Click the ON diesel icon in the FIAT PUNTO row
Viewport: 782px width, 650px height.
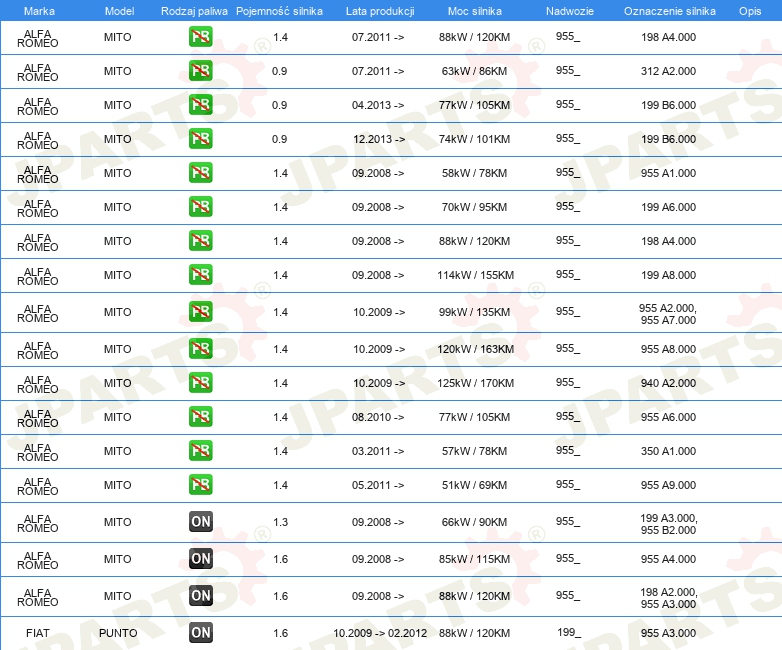tap(200, 633)
